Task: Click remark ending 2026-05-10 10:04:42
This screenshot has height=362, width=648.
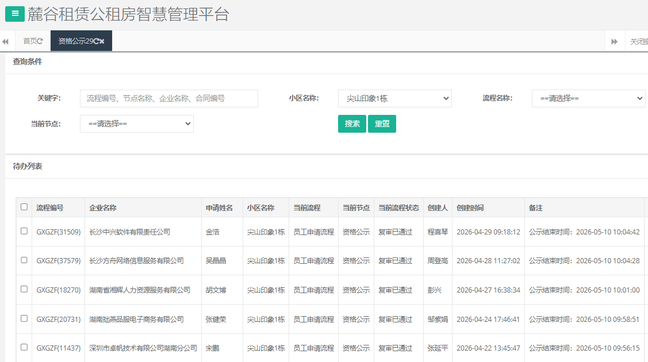Action: tap(584, 232)
